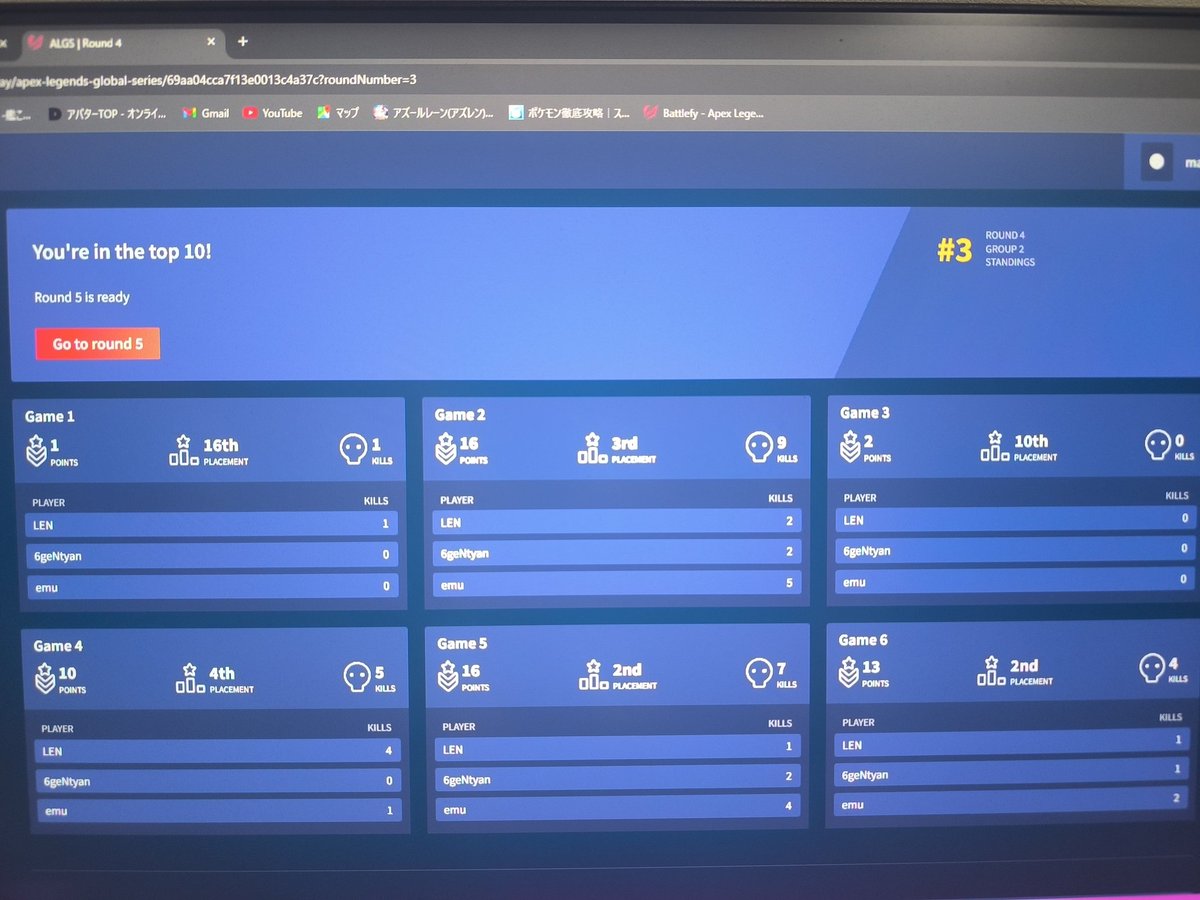Click the Game 2 card title
Screen dimensions: 1200x900
pos(460,414)
